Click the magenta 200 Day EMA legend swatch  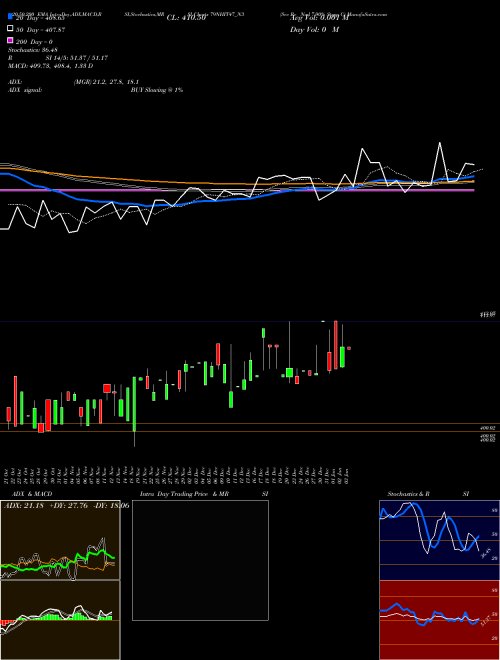11,41
